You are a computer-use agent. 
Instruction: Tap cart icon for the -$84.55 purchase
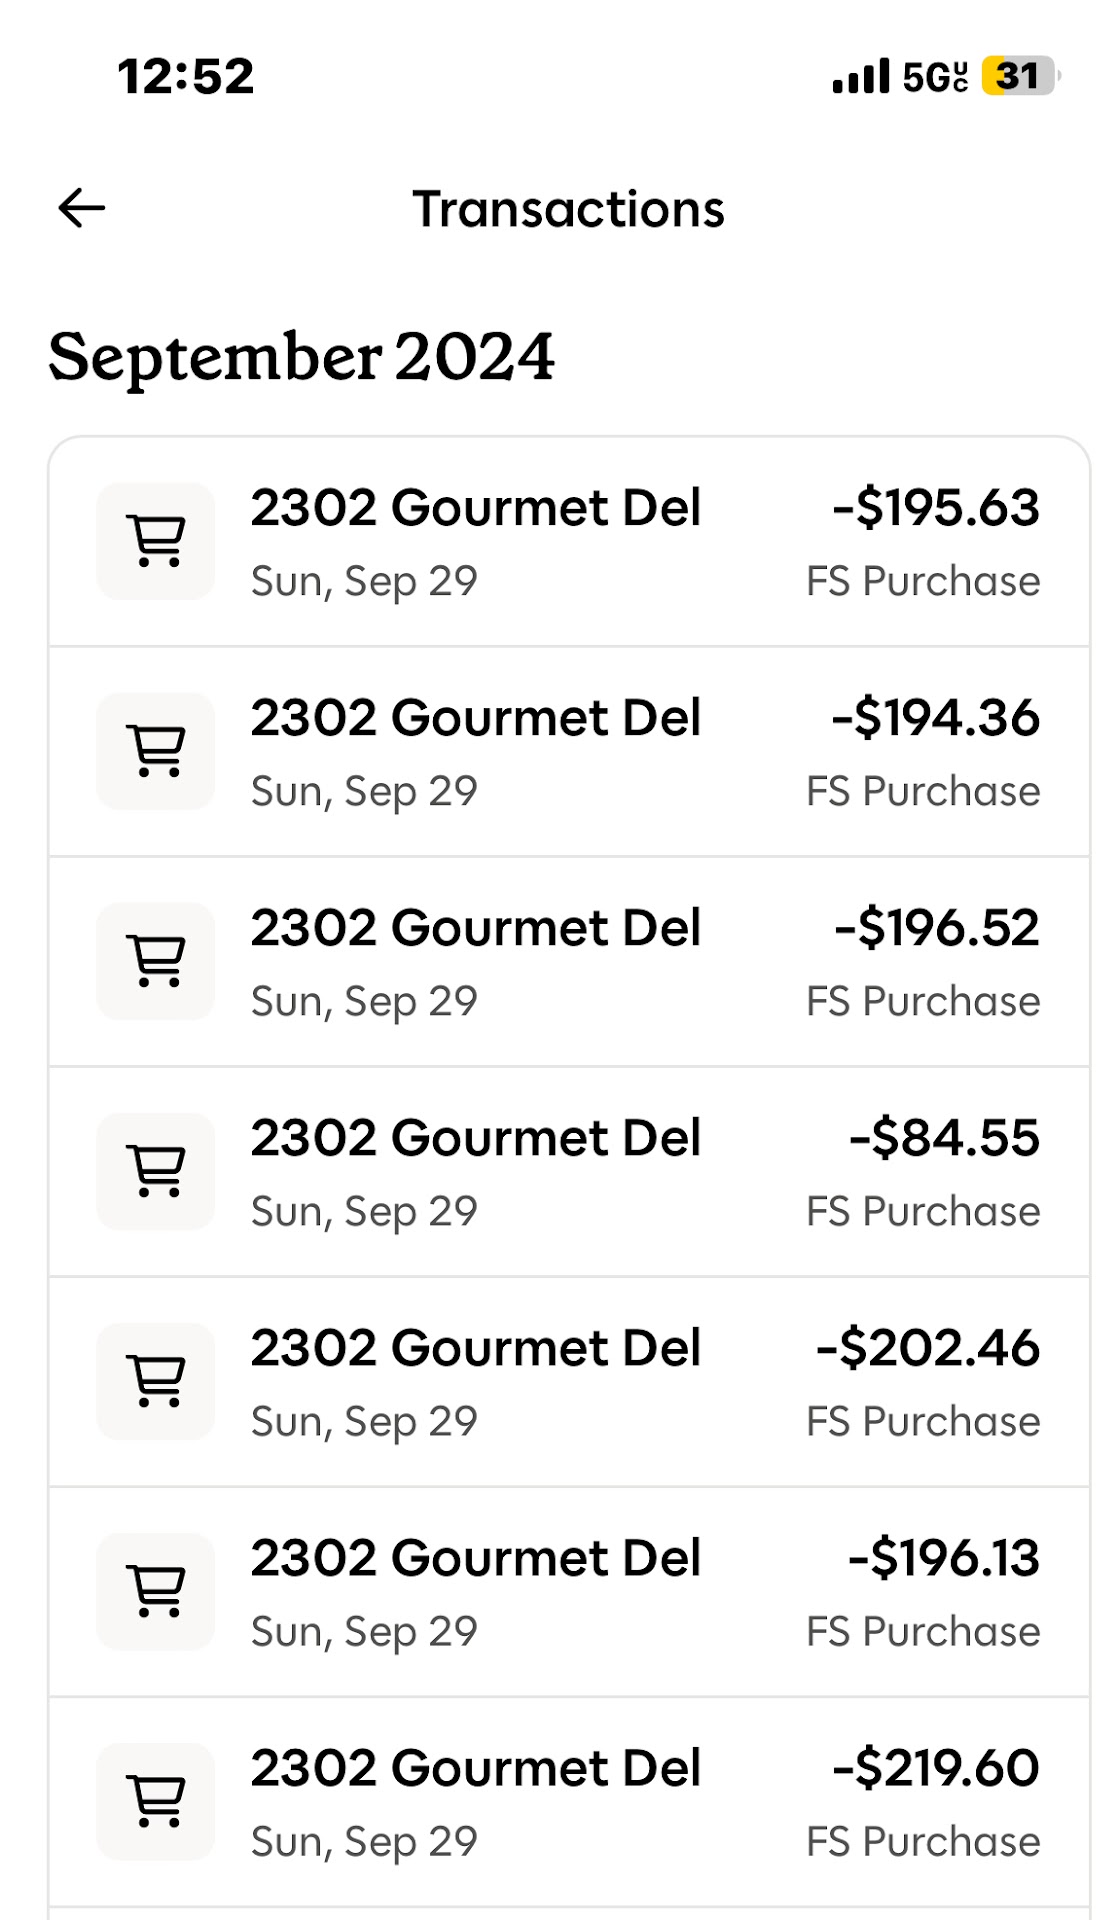pyautogui.click(x=156, y=1171)
